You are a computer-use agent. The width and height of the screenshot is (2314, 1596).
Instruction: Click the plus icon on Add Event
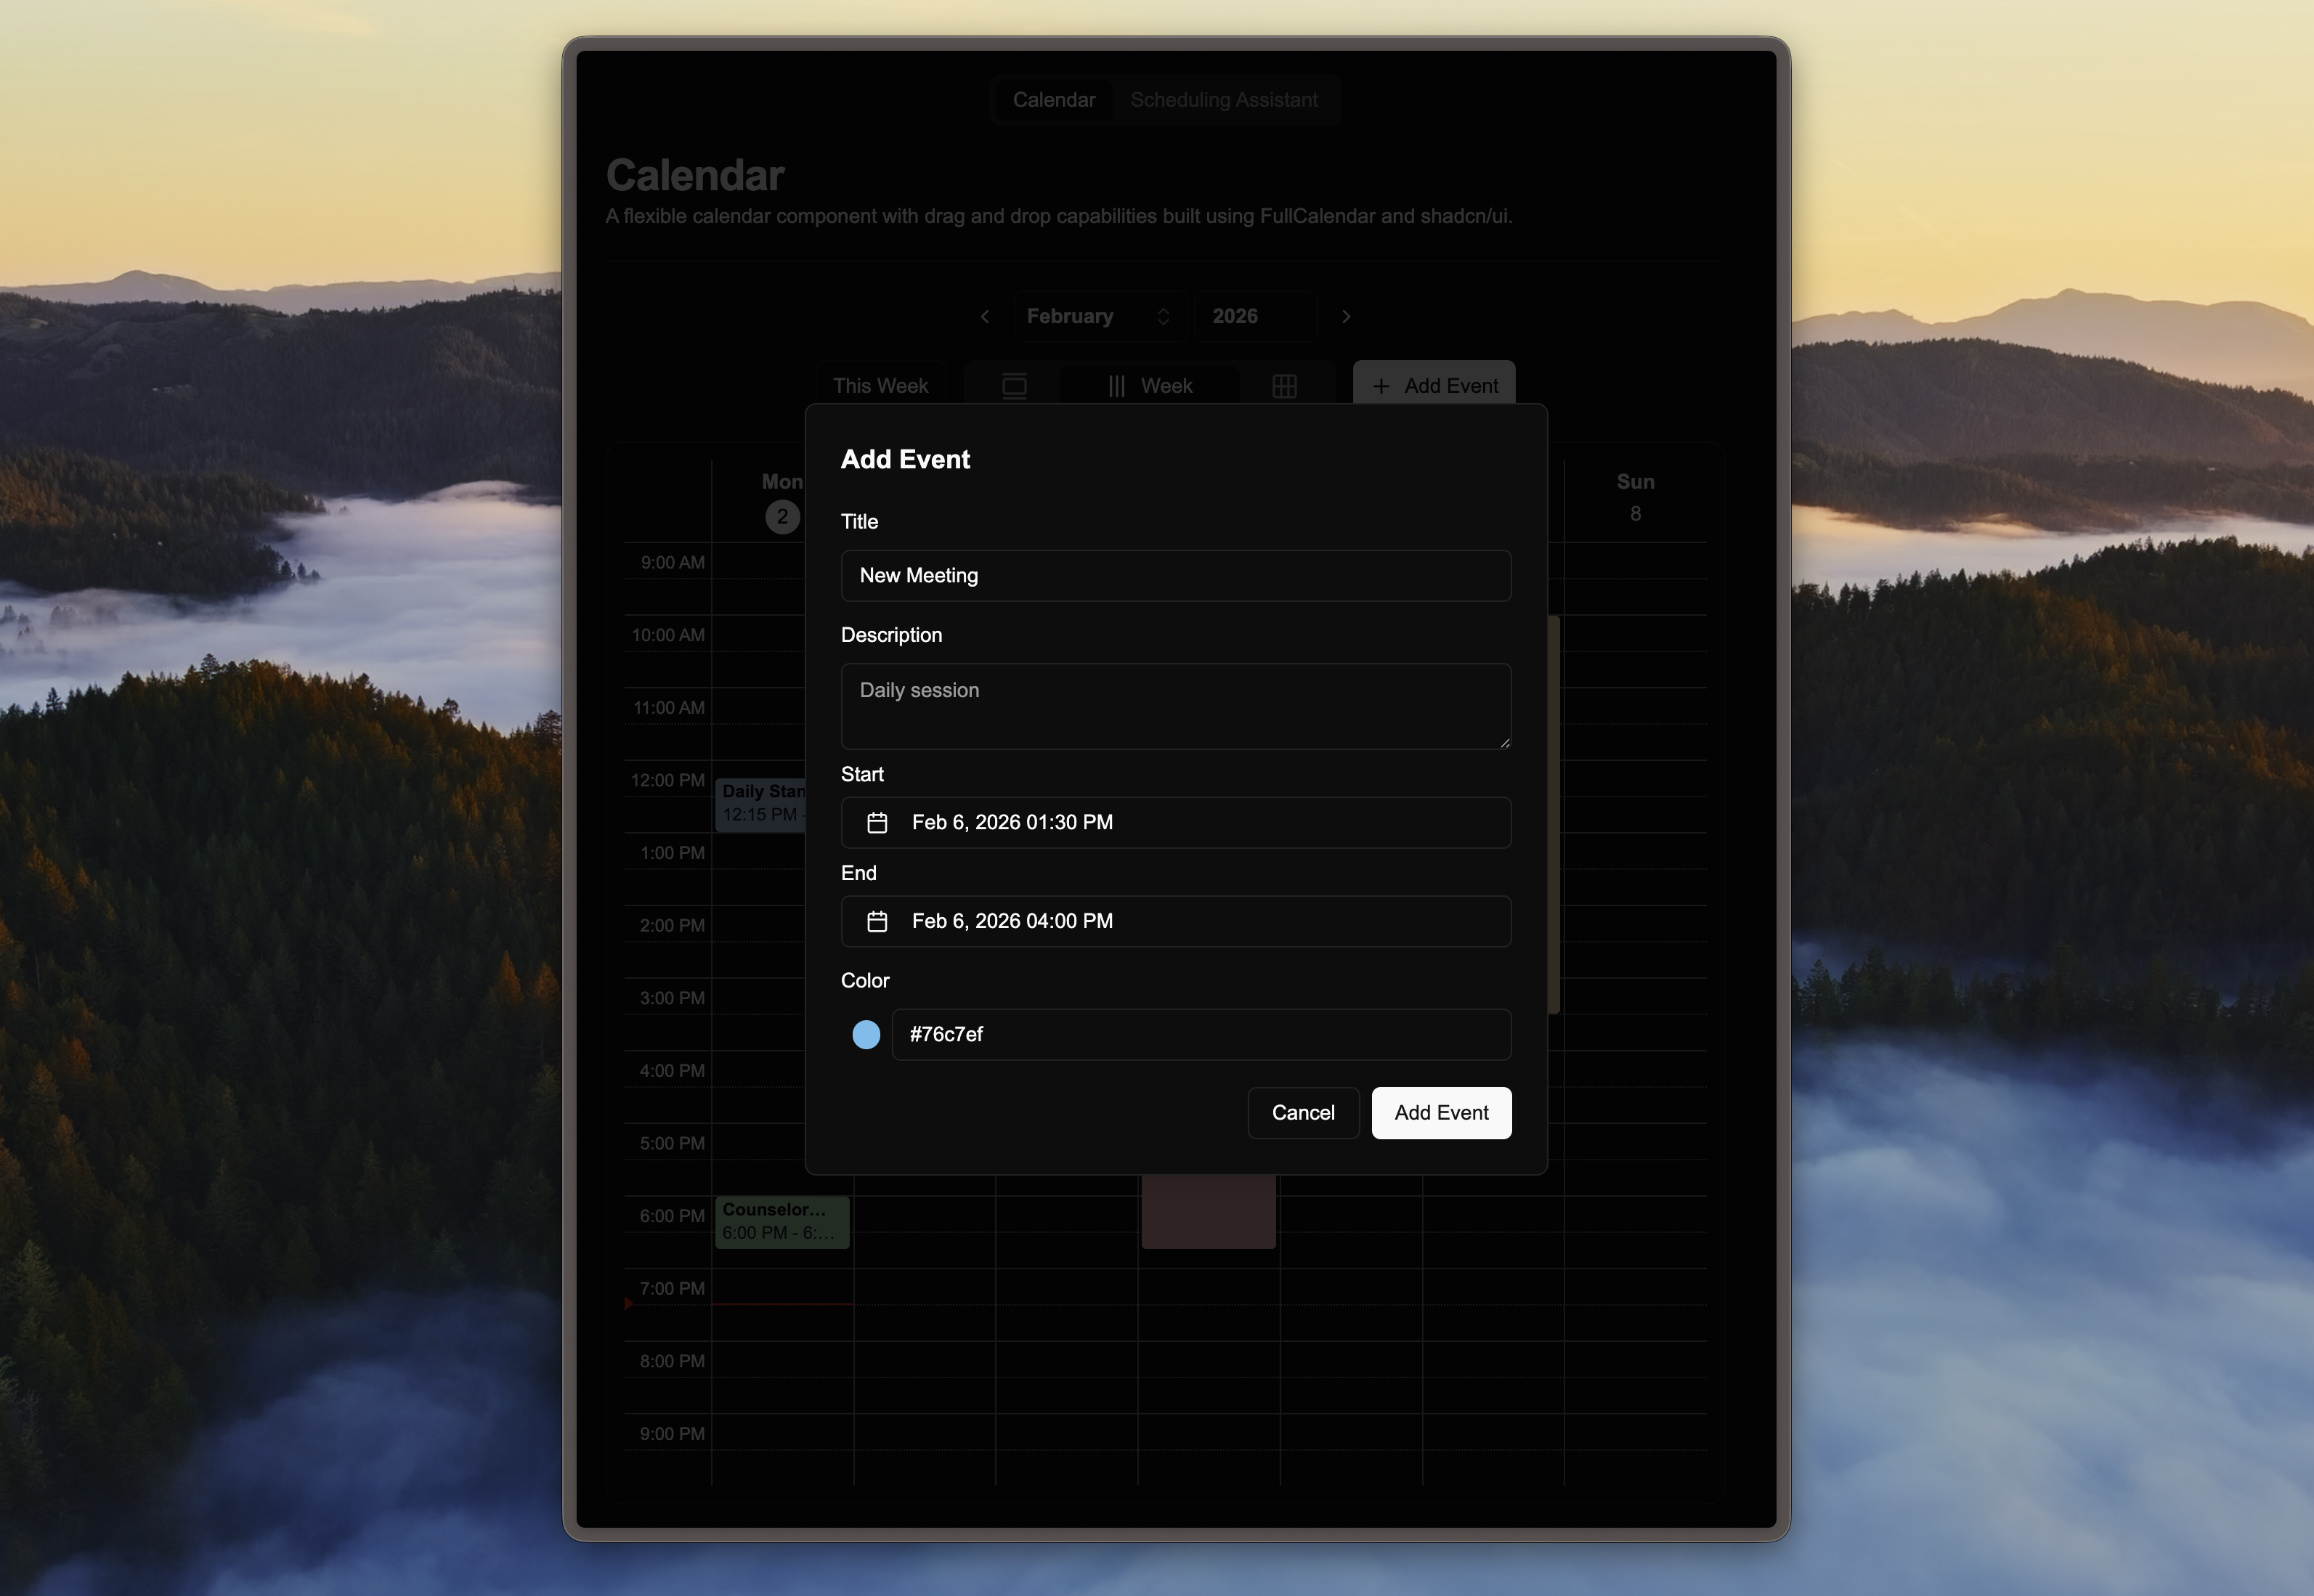coord(1382,385)
